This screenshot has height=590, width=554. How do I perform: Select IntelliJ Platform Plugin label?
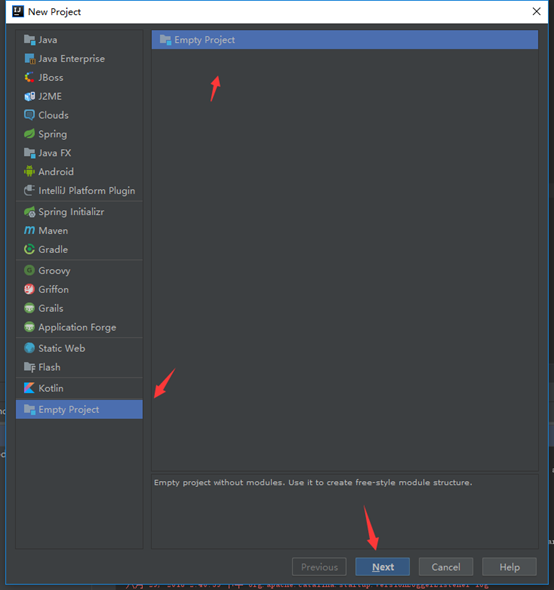(x=87, y=191)
